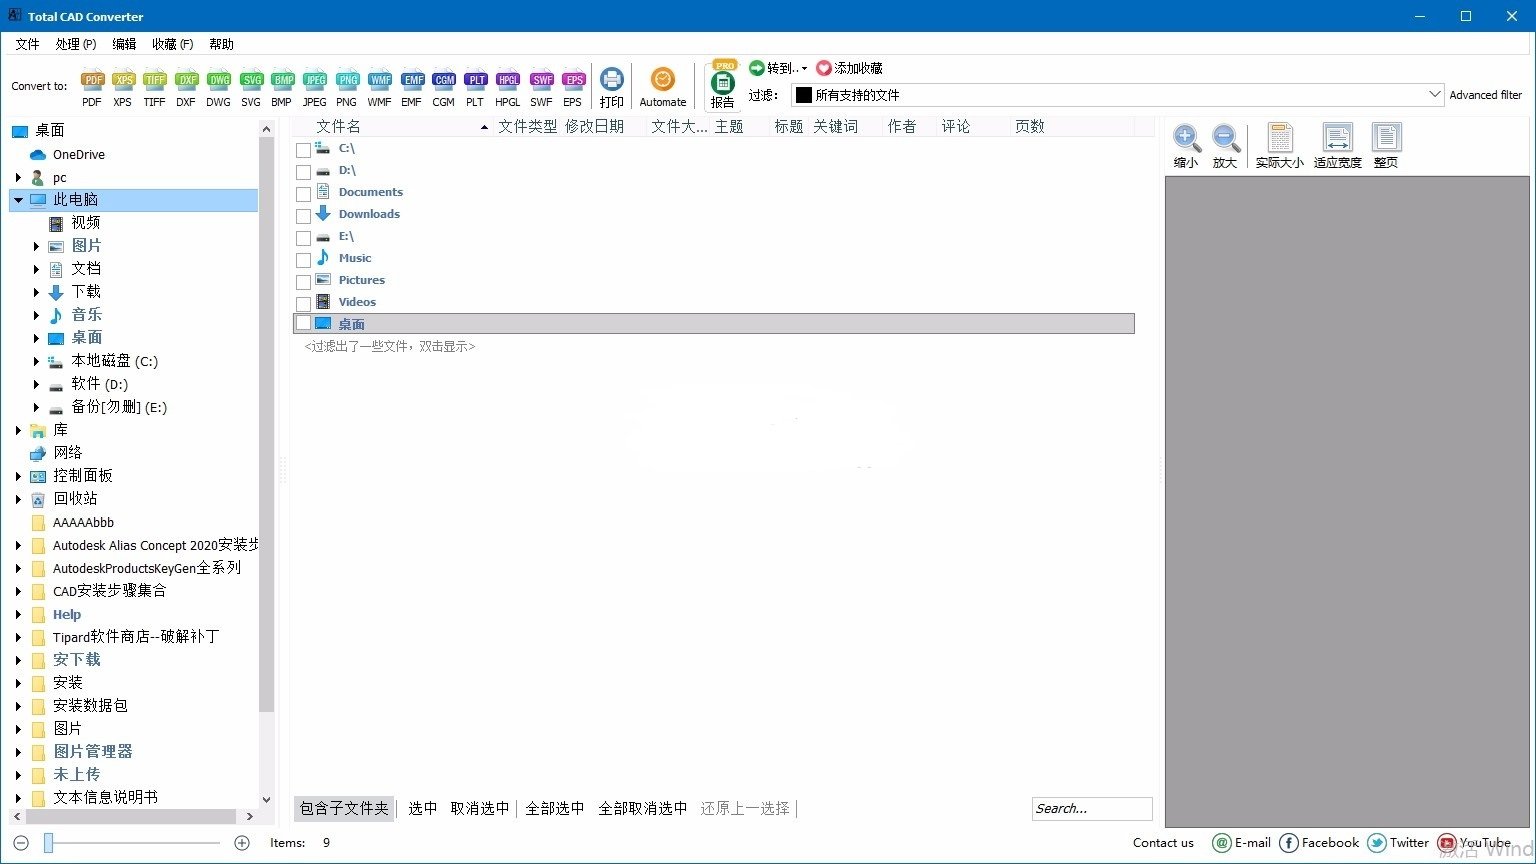Image resolution: width=1536 pixels, height=864 pixels.
Task: Open the 收藏 (F) menu
Action: [x=172, y=44]
